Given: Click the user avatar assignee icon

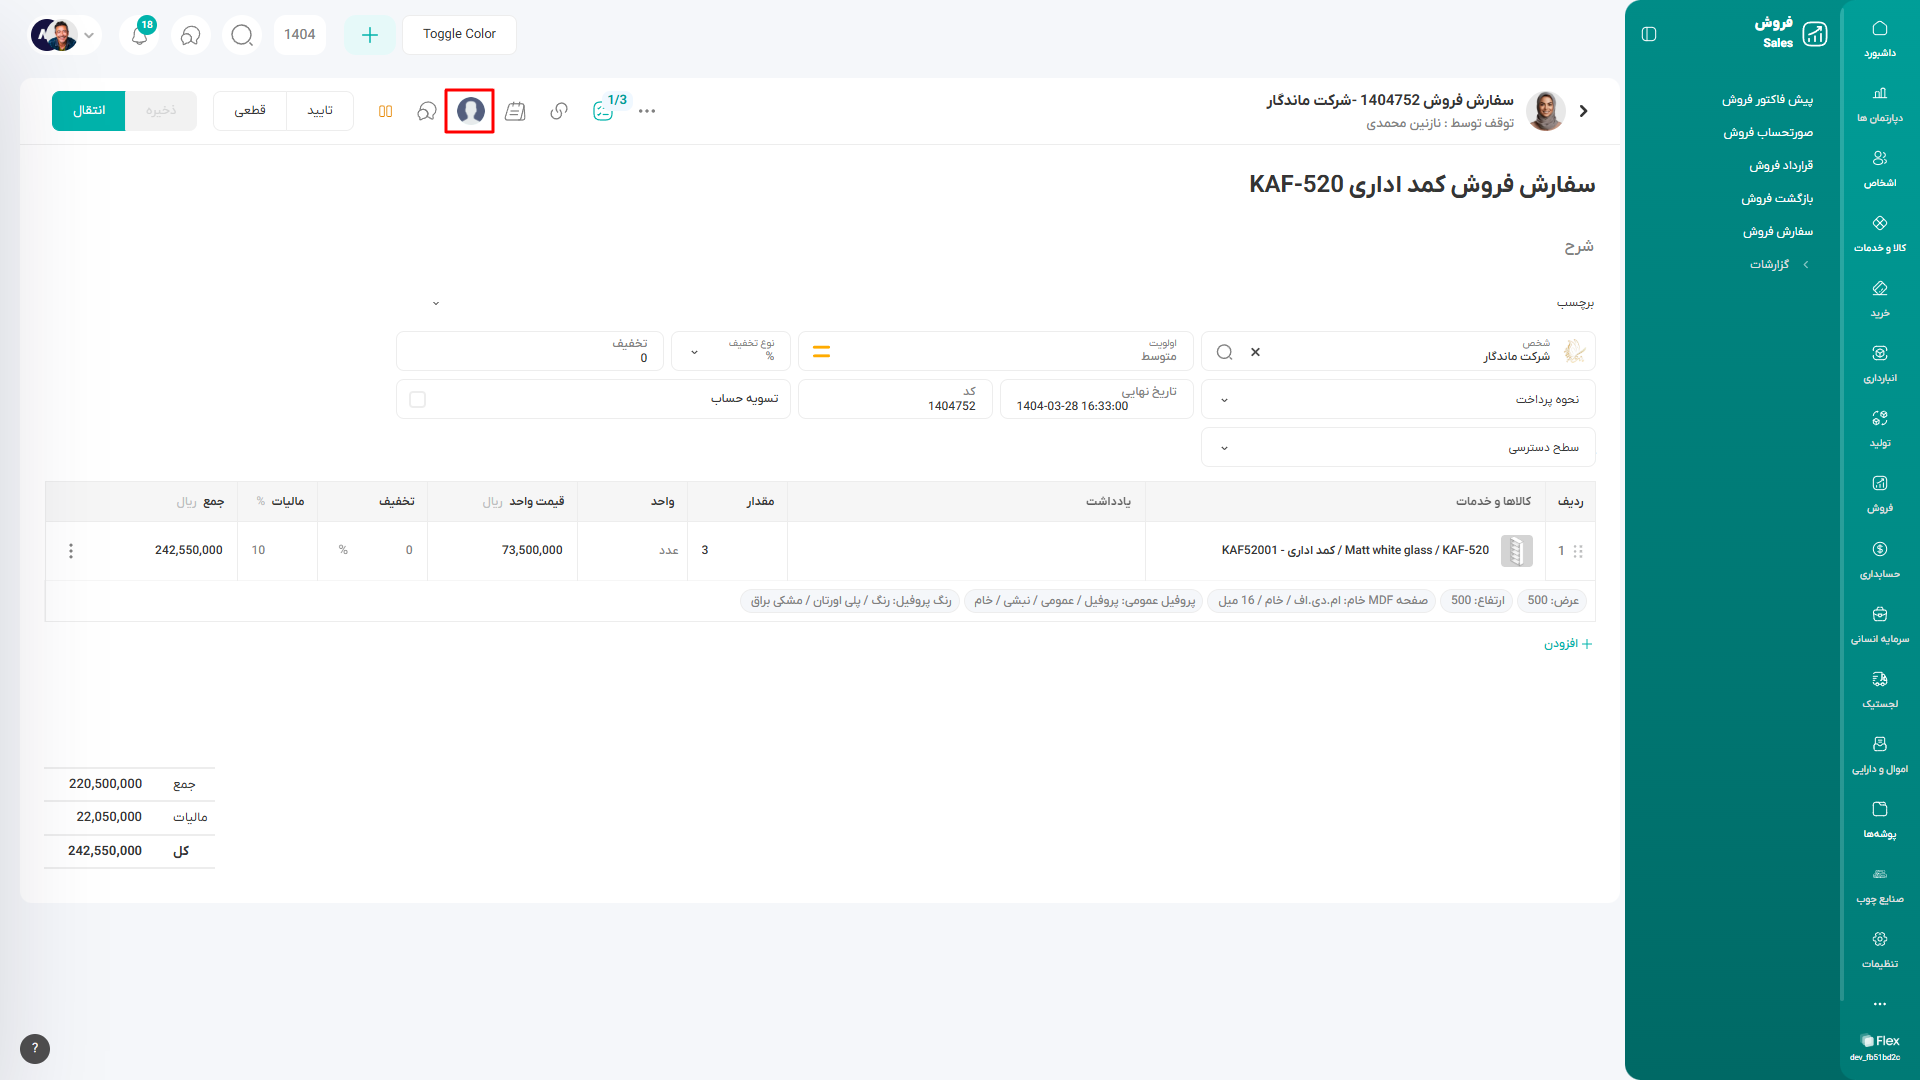Looking at the screenshot, I should tap(470, 110).
